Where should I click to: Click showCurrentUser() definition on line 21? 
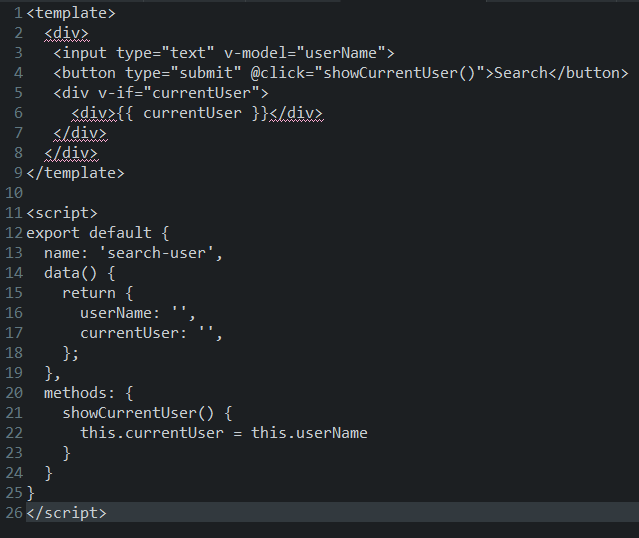(138, 413)
